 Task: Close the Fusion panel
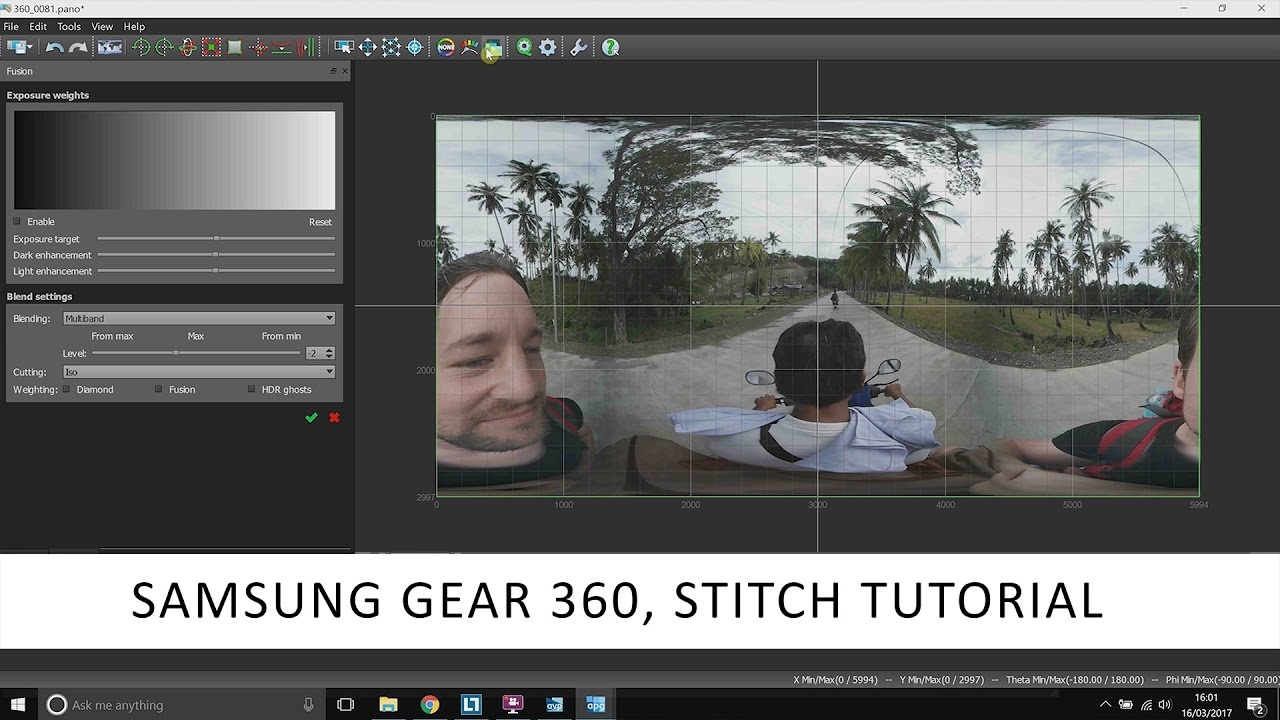point(345,71)
